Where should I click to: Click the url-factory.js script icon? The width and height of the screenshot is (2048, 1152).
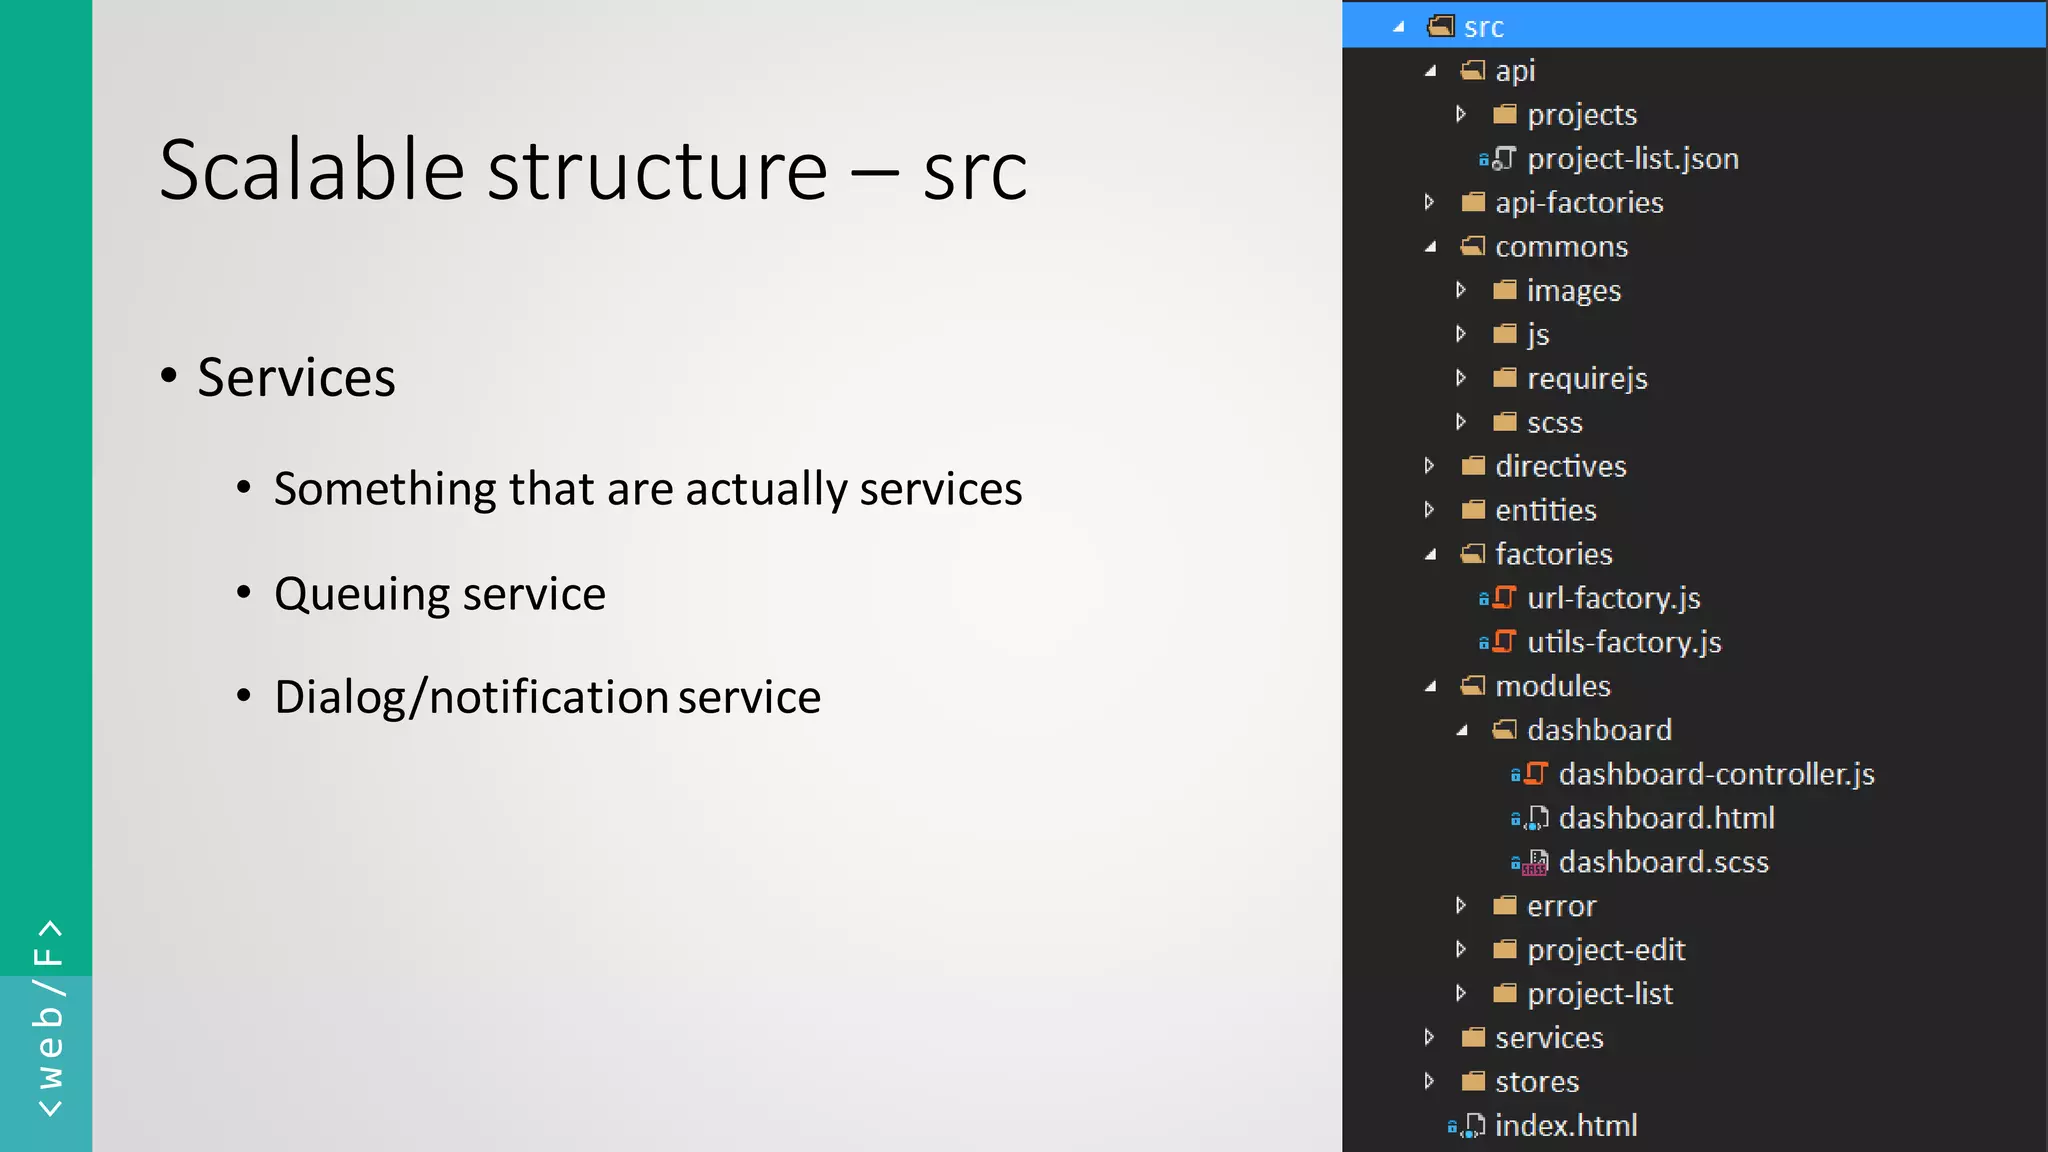tap(1504, 598)
